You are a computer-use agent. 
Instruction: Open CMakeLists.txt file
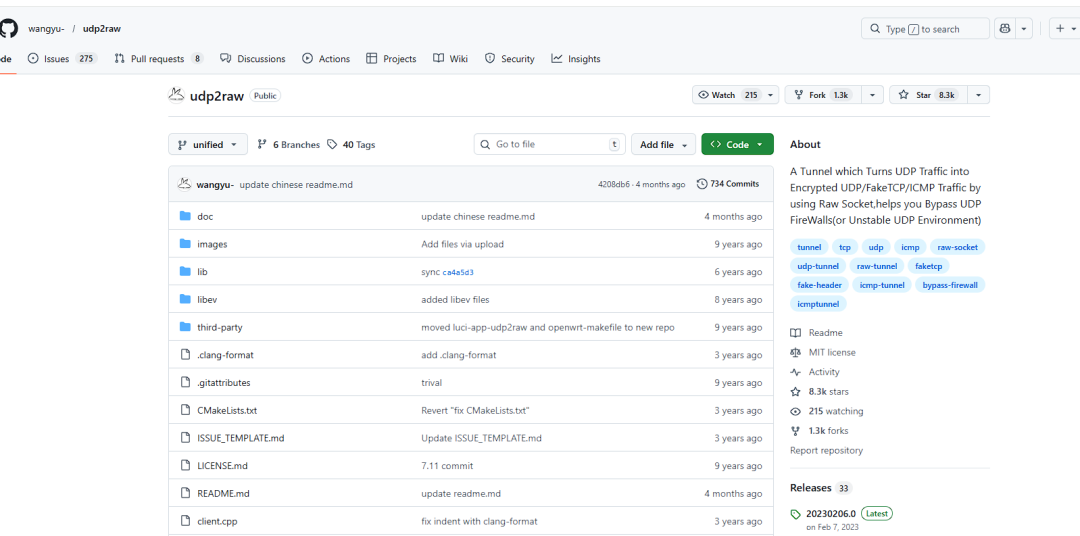[x=227, y=410]
